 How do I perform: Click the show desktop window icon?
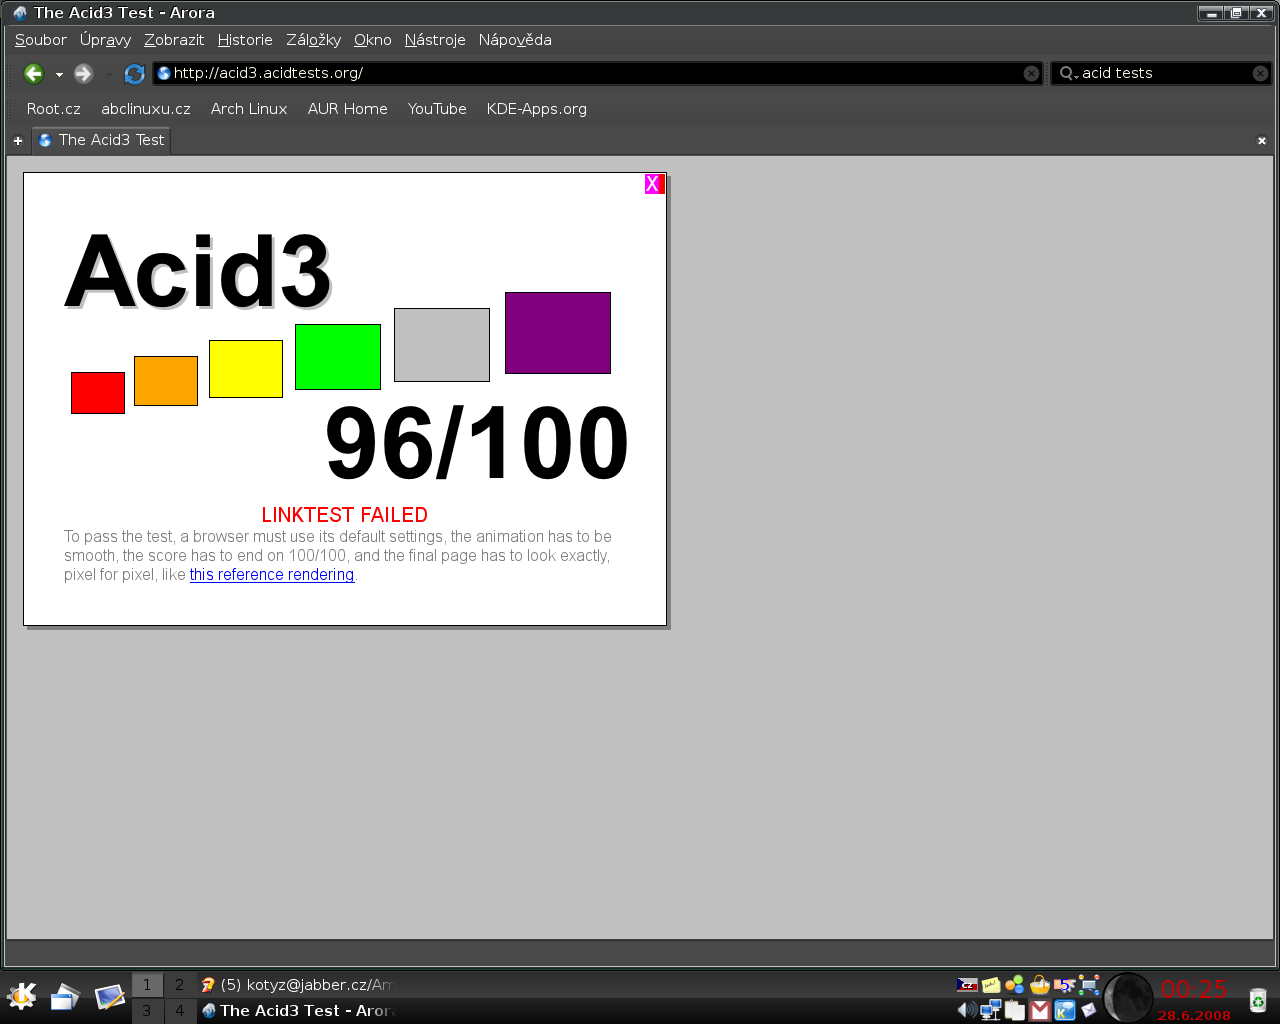pos(65,997)
